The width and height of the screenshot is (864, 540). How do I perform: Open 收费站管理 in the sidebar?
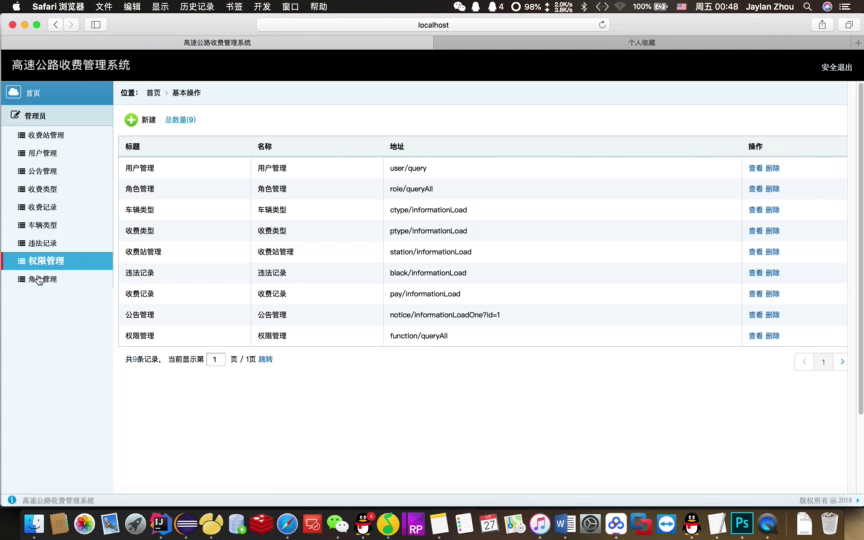click(46, 135)
